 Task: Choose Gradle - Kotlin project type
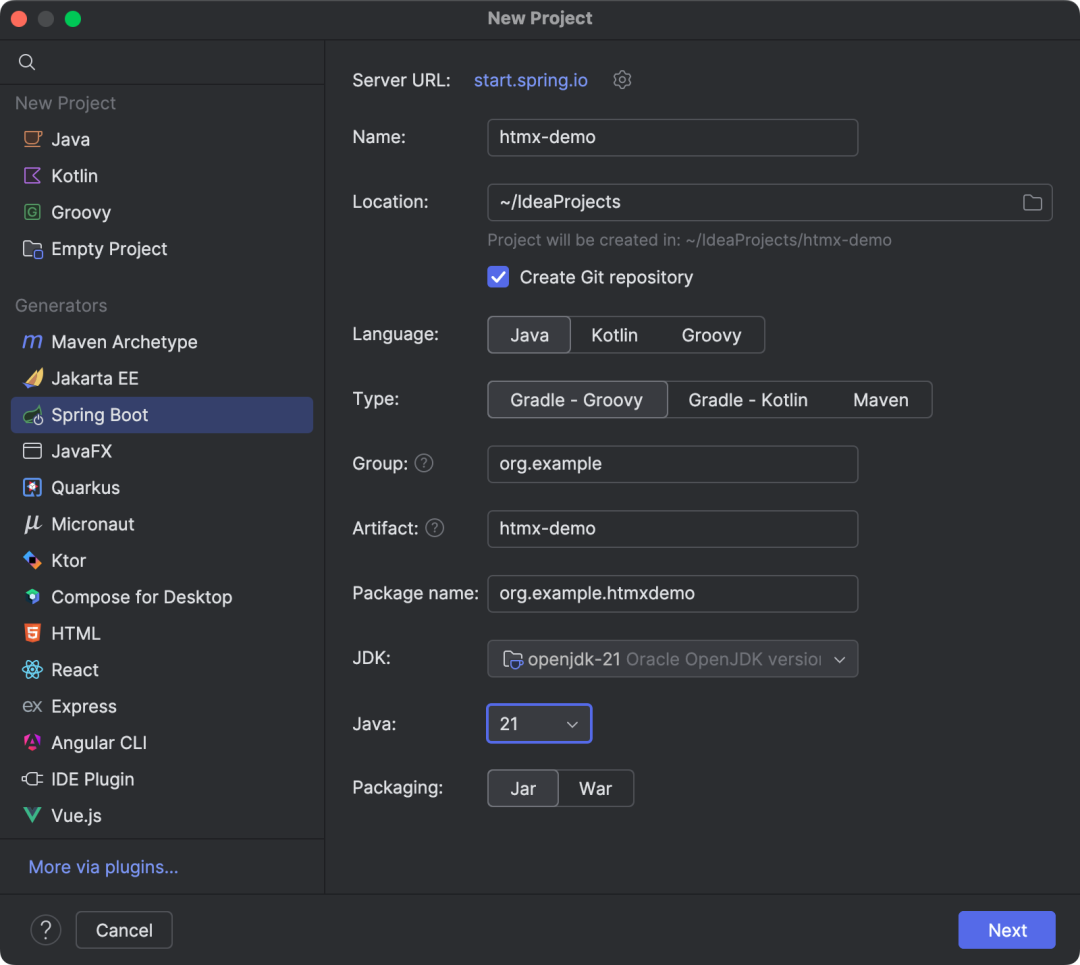pos(748,400)
